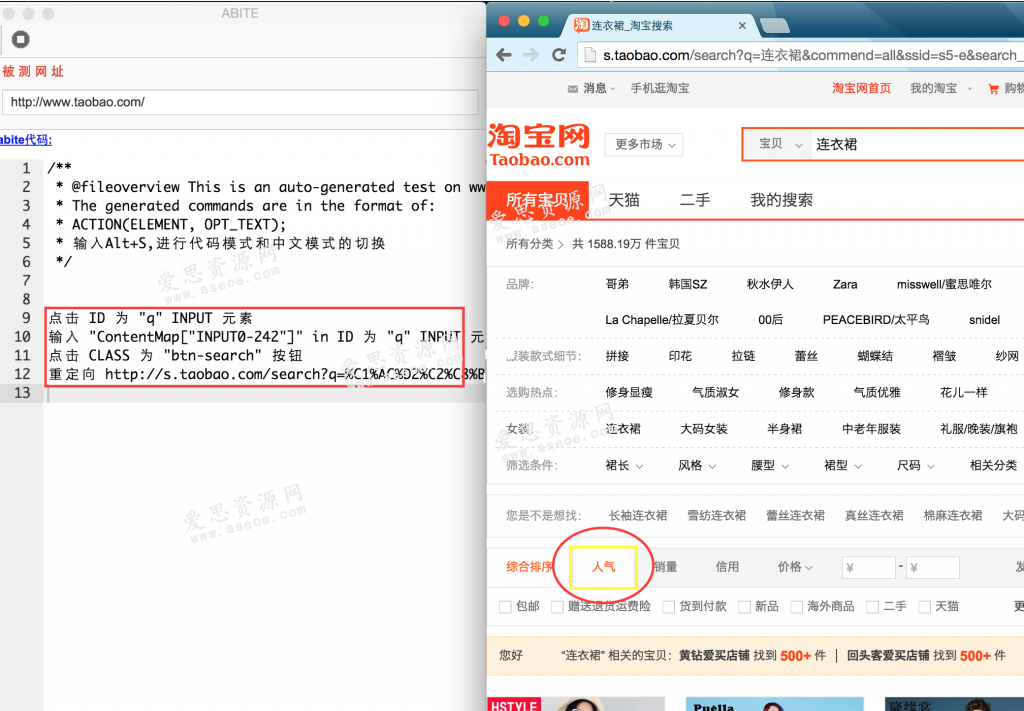
Task: Click the 淘宝网首页 homepage link
Action: 861,88
